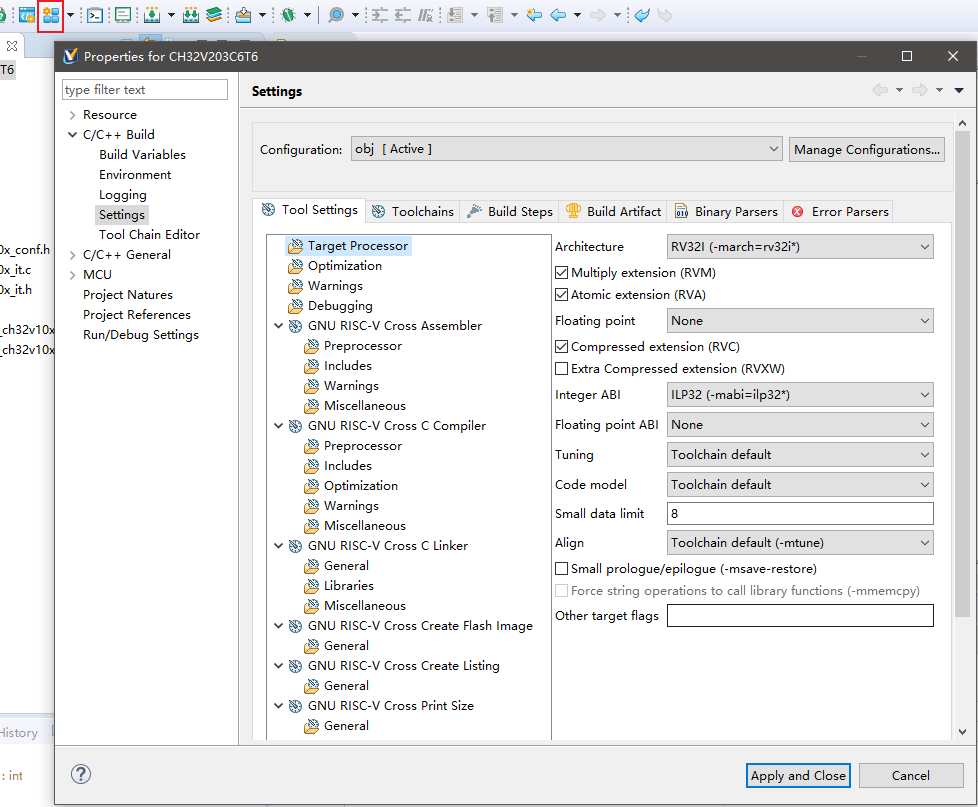Select the Tool Settings tab
The image size is (978, 807).
click(x=309, y=210)
